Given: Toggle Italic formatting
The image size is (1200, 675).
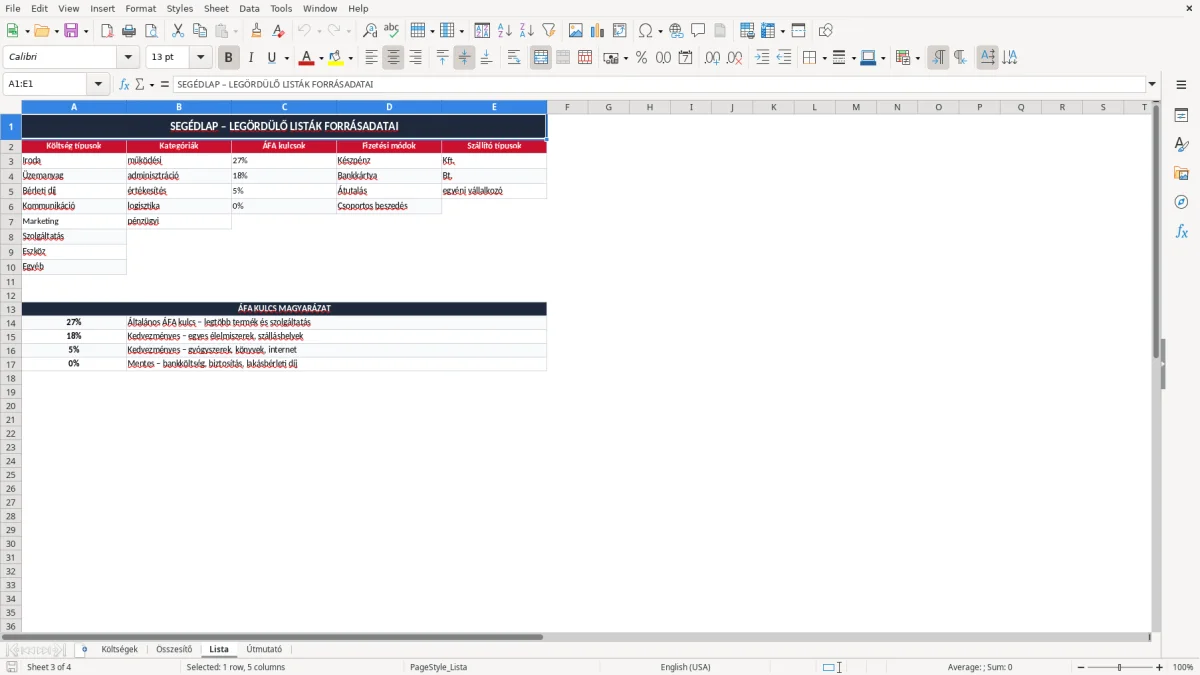Looking at the screenshot, I should (x=251, y=58).
